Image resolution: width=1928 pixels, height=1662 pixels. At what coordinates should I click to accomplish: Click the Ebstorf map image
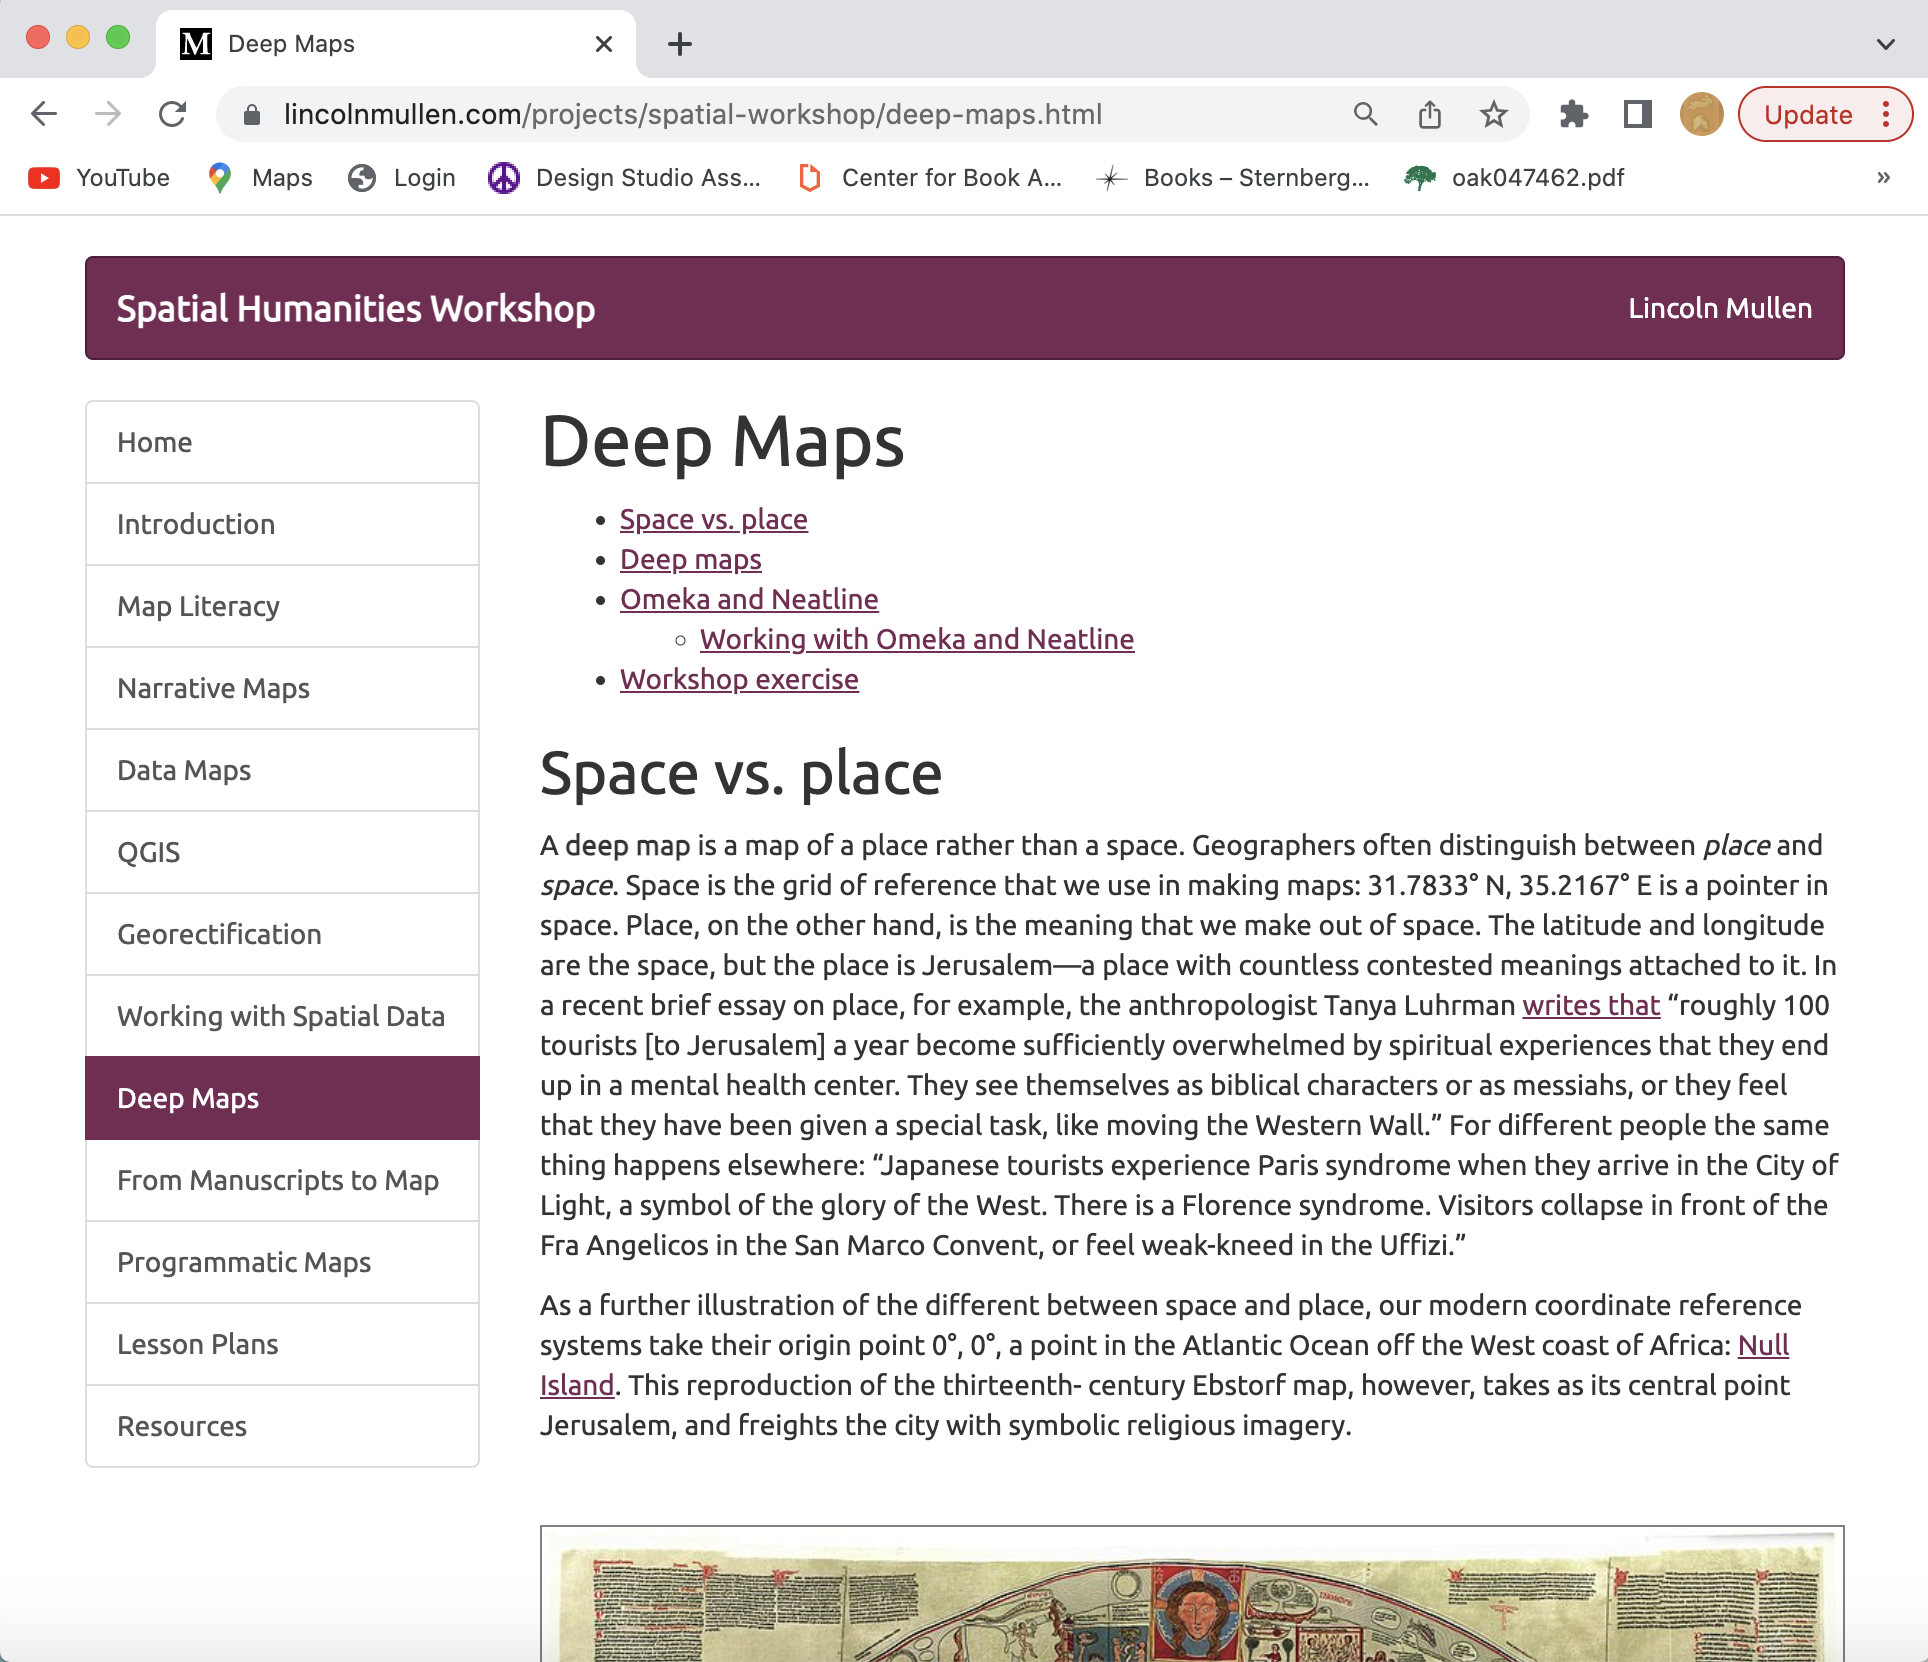pyautogui.click(x=1192, y=1594)
